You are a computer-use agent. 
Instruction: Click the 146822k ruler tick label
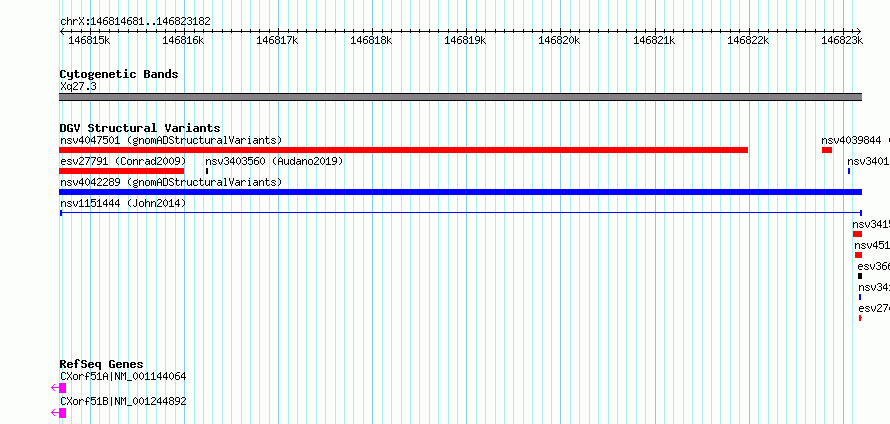[748, 40]
